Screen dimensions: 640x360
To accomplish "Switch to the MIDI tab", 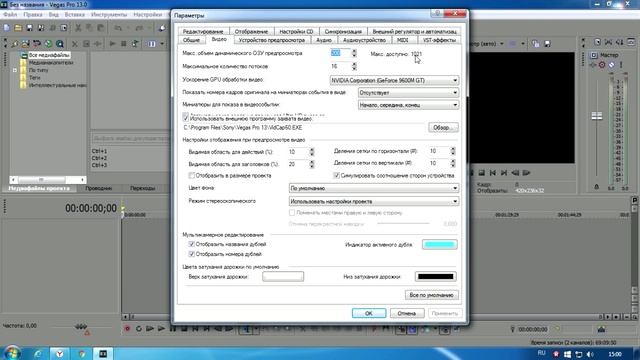I will pyautogui.click(x=402, y=40).
